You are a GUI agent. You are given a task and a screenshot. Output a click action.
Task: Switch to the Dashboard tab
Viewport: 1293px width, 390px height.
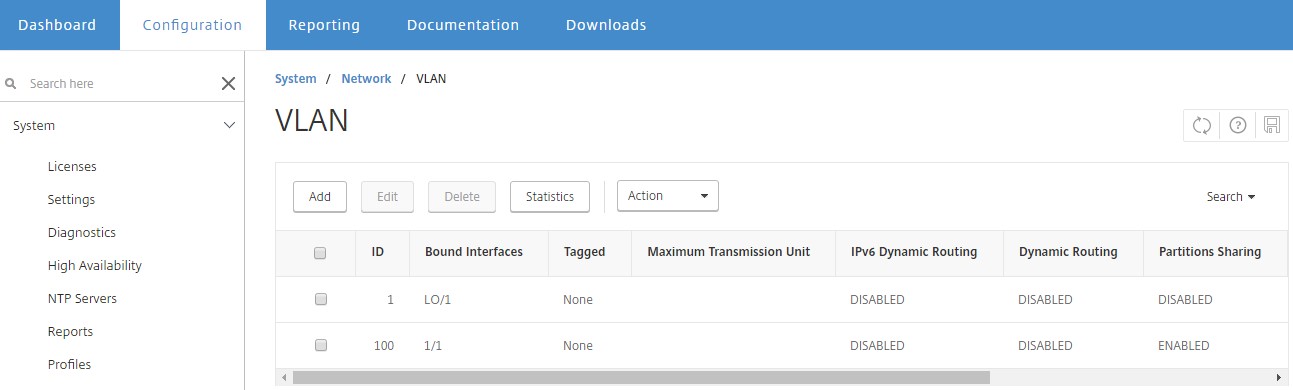click(57, 25)
